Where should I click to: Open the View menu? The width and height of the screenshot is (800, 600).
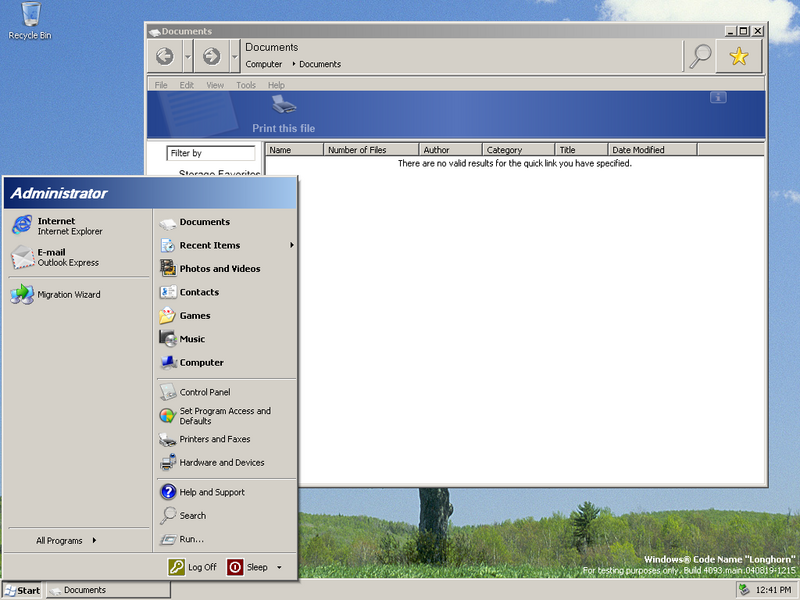point(215,85)
